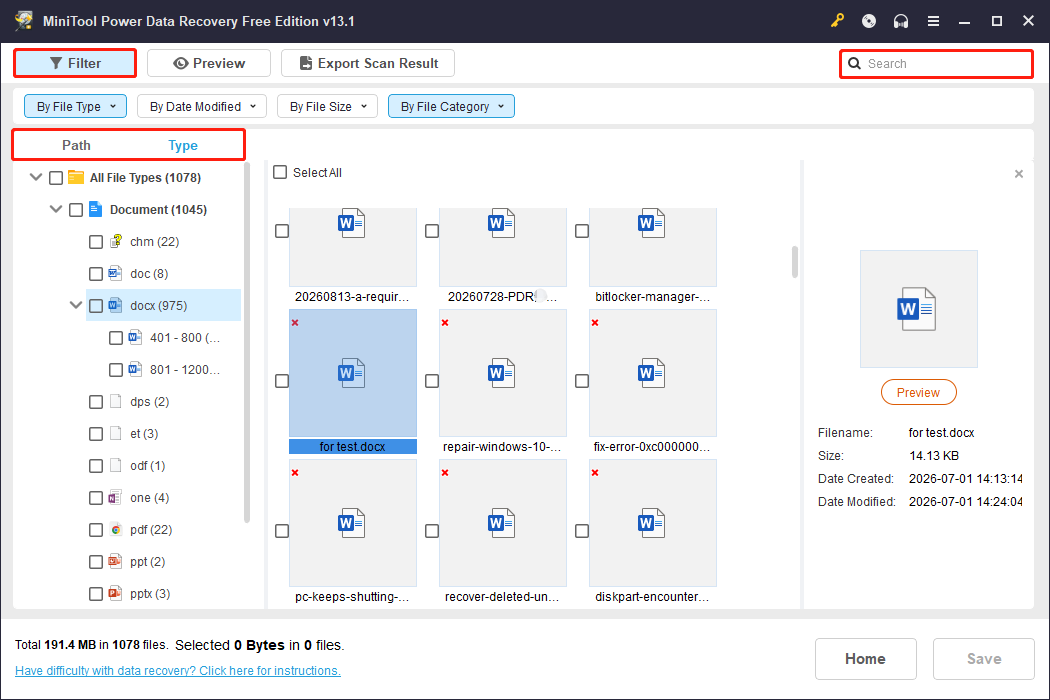The height and width of the screenshot is (700, 1050).
Task: Collapse the docx (975) tree node
Action: click(76, 305)
